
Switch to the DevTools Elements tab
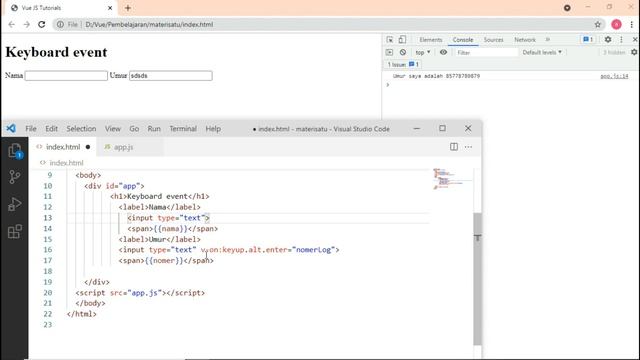(x=431, y=40)
